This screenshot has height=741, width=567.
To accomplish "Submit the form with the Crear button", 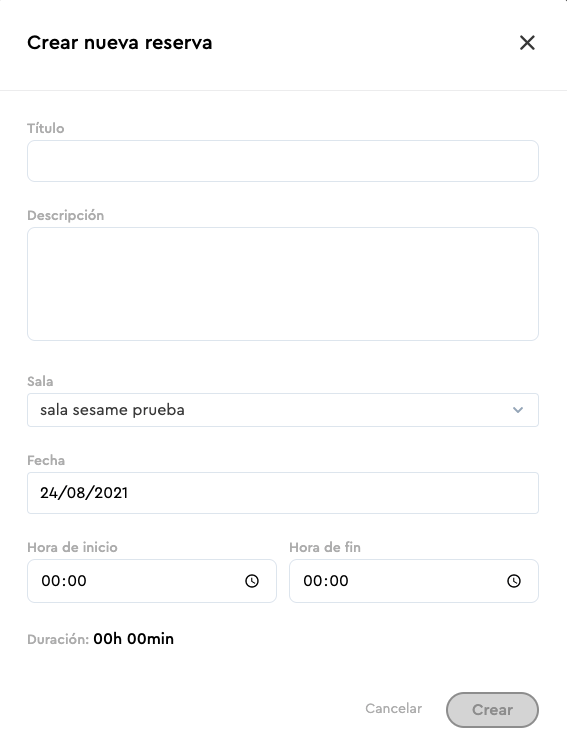I will 492,710.
